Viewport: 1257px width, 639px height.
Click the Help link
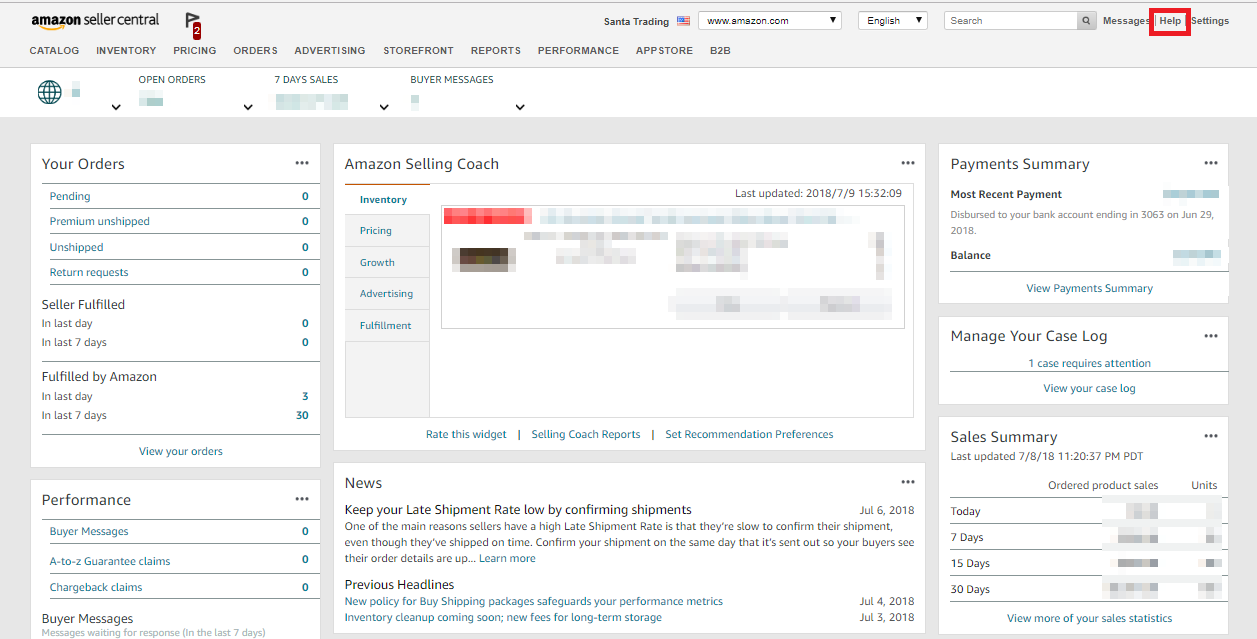coord(1170,21)
